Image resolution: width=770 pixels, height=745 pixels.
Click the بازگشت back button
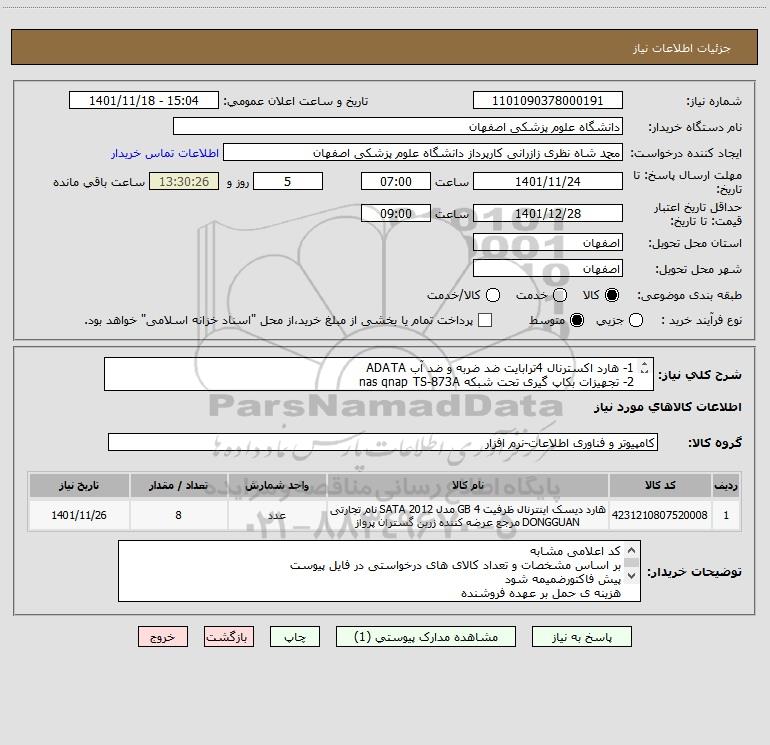coord(229,637)
